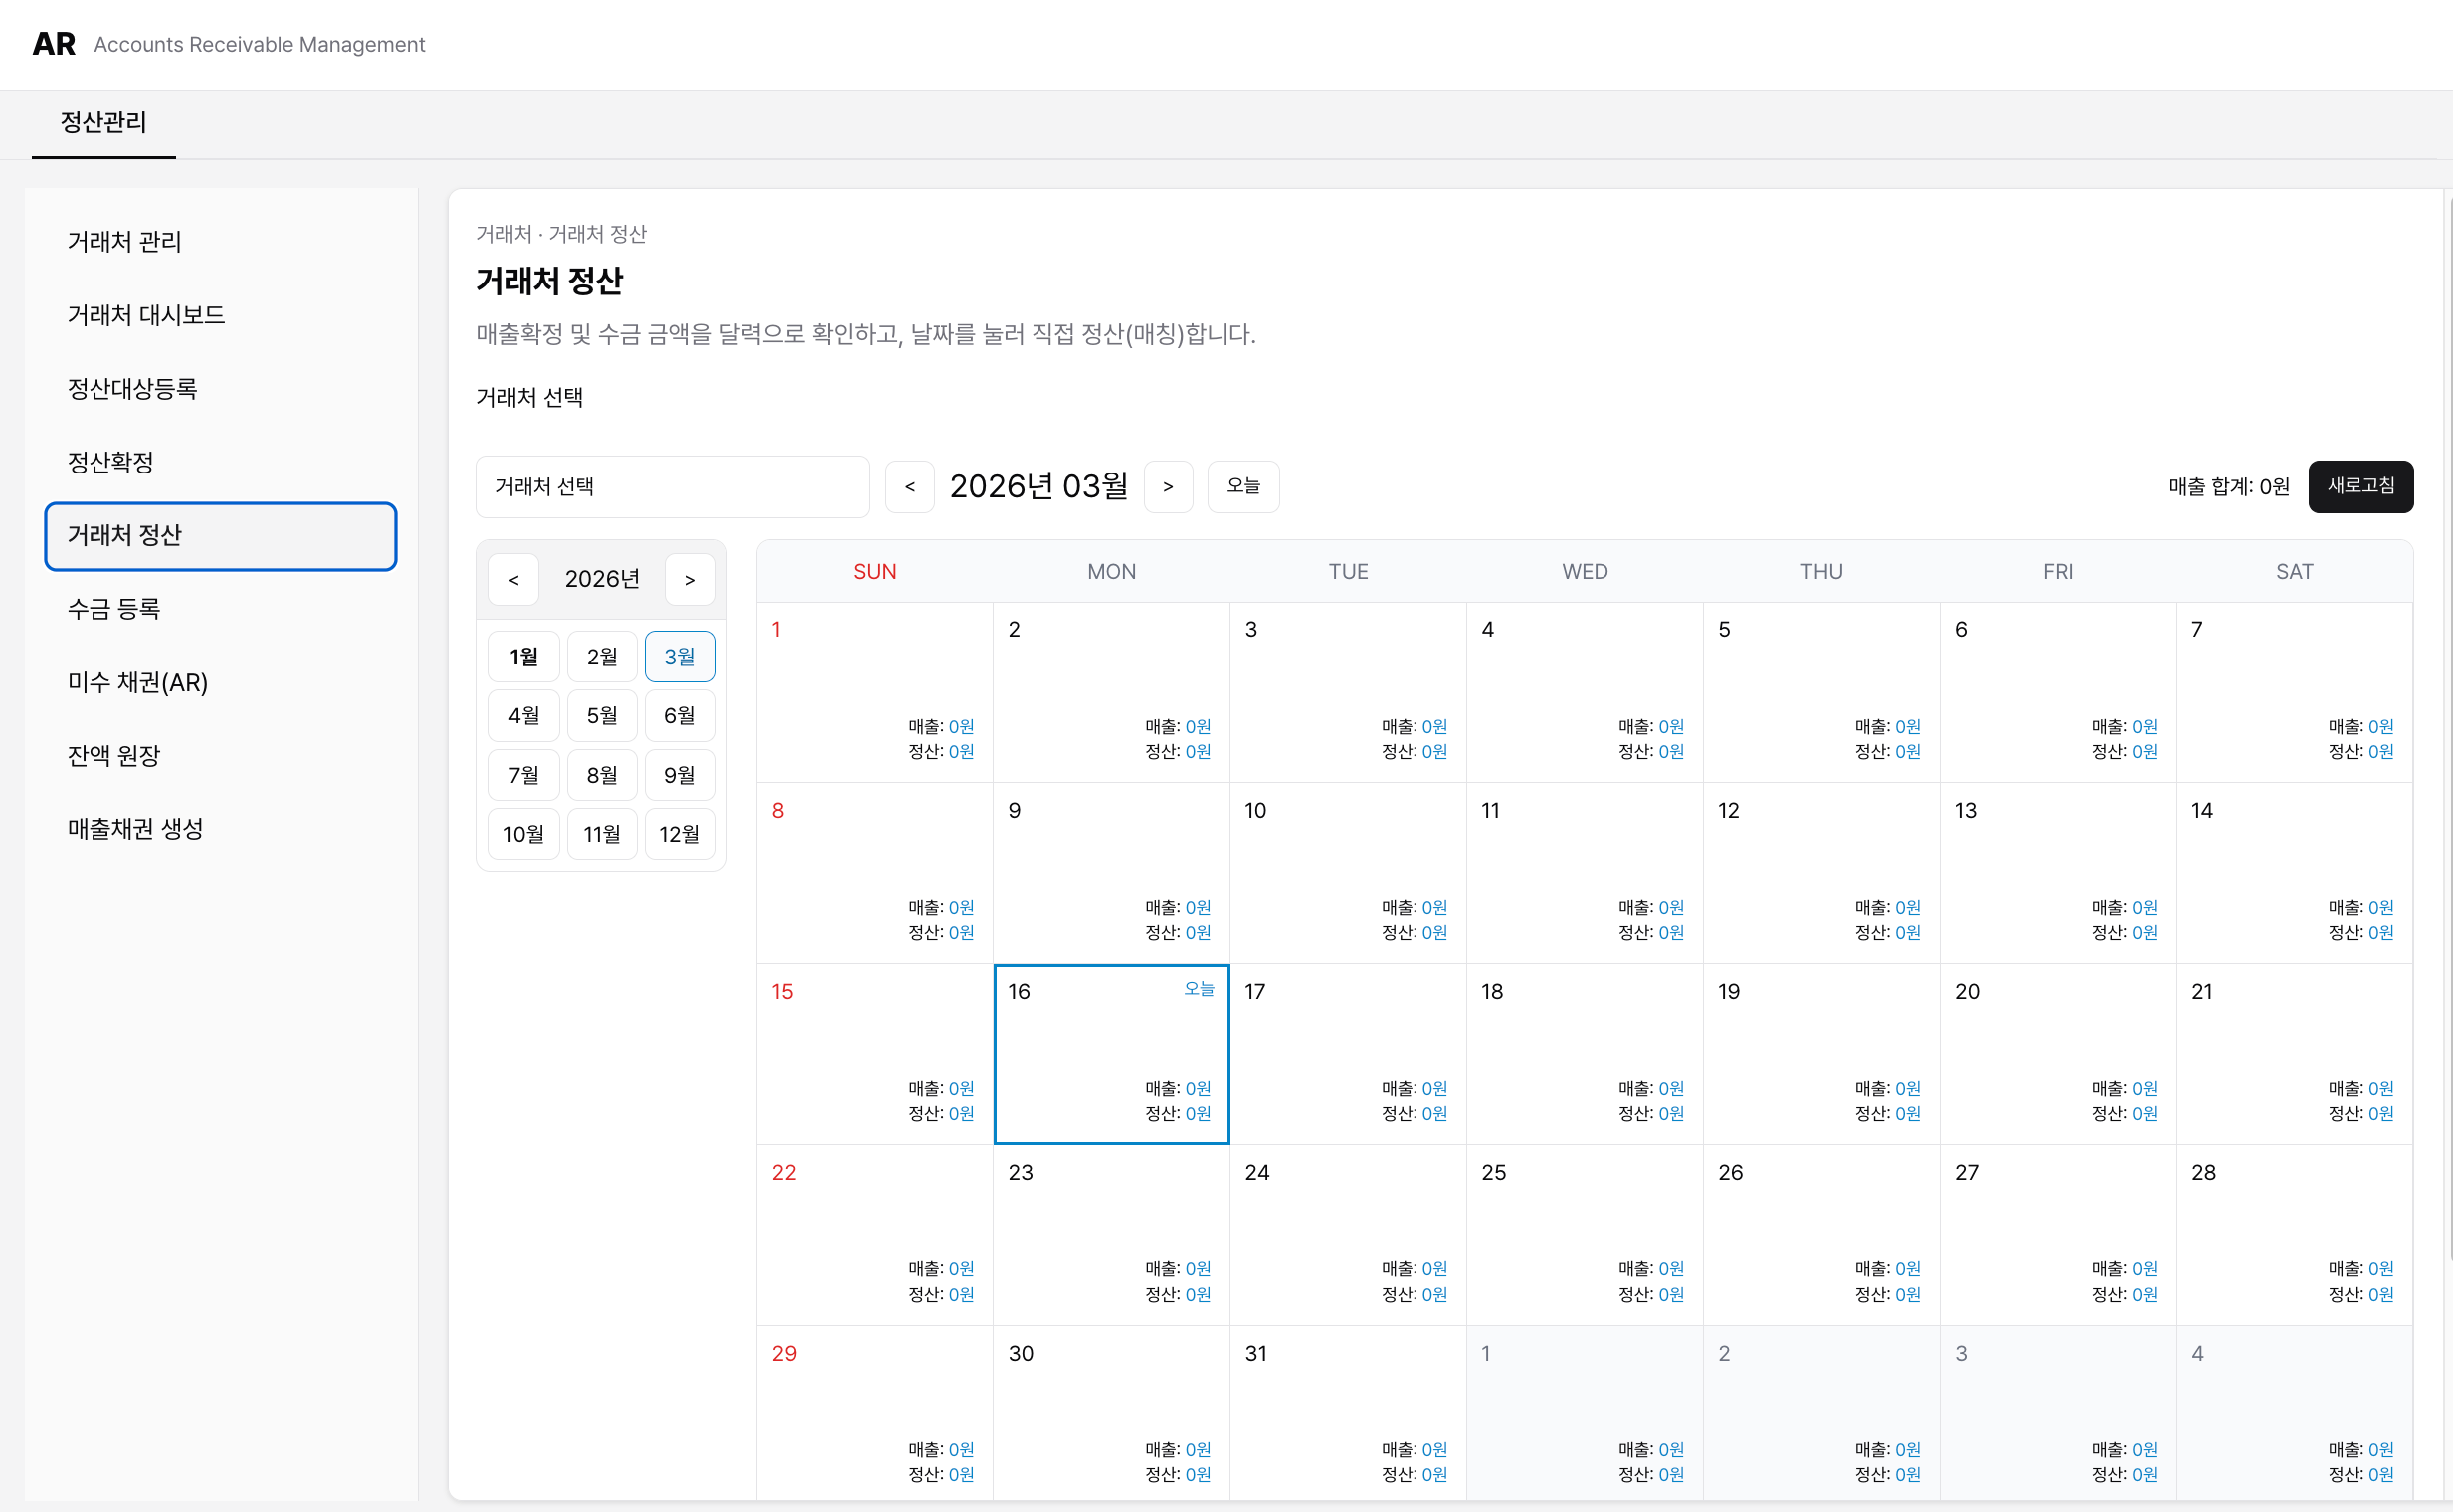Select March 16, today's highlighted date
This screenshot has width=2453, height=1512.
(1111, 1055)
